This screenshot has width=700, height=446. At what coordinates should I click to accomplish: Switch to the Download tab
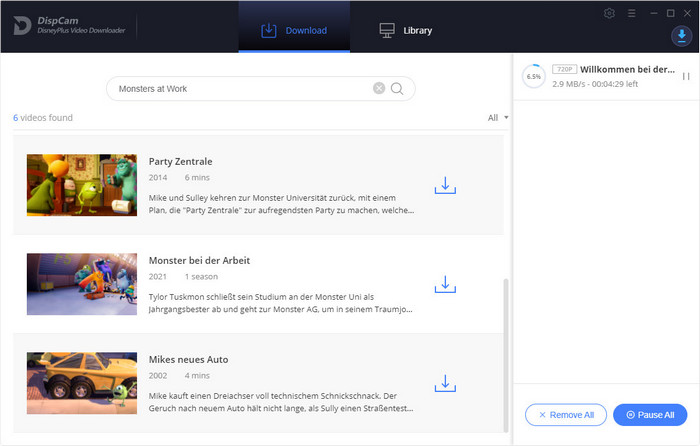click(x=294, y=30)
